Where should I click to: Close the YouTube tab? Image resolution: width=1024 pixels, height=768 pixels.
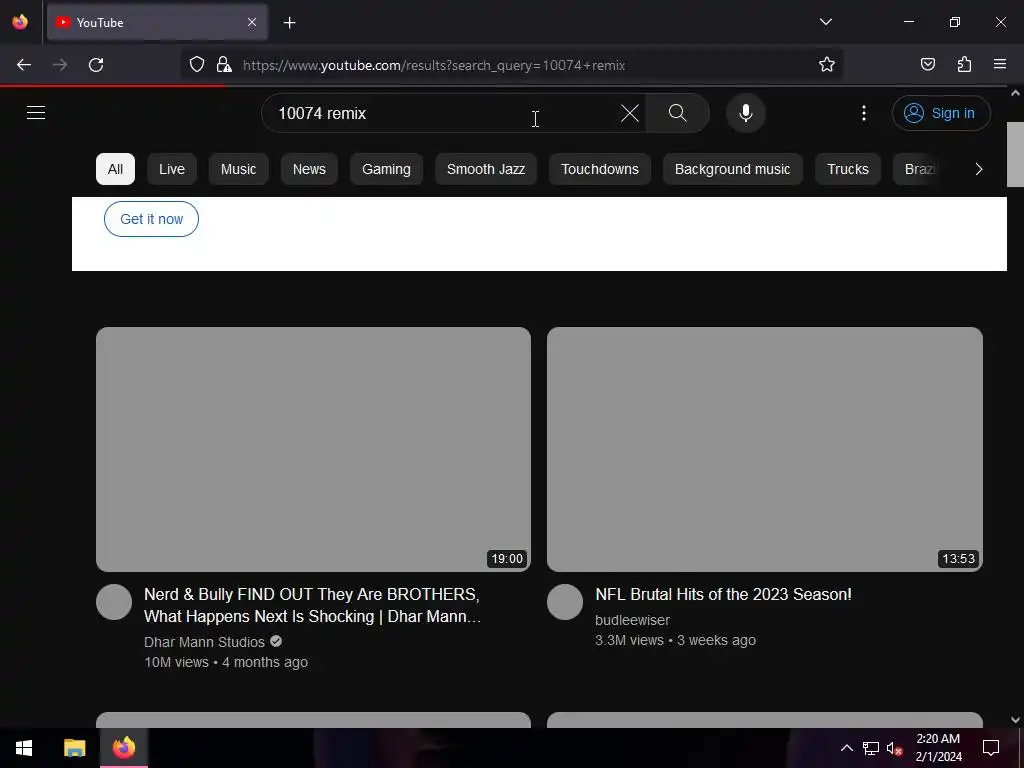click(x=252, y=22)
